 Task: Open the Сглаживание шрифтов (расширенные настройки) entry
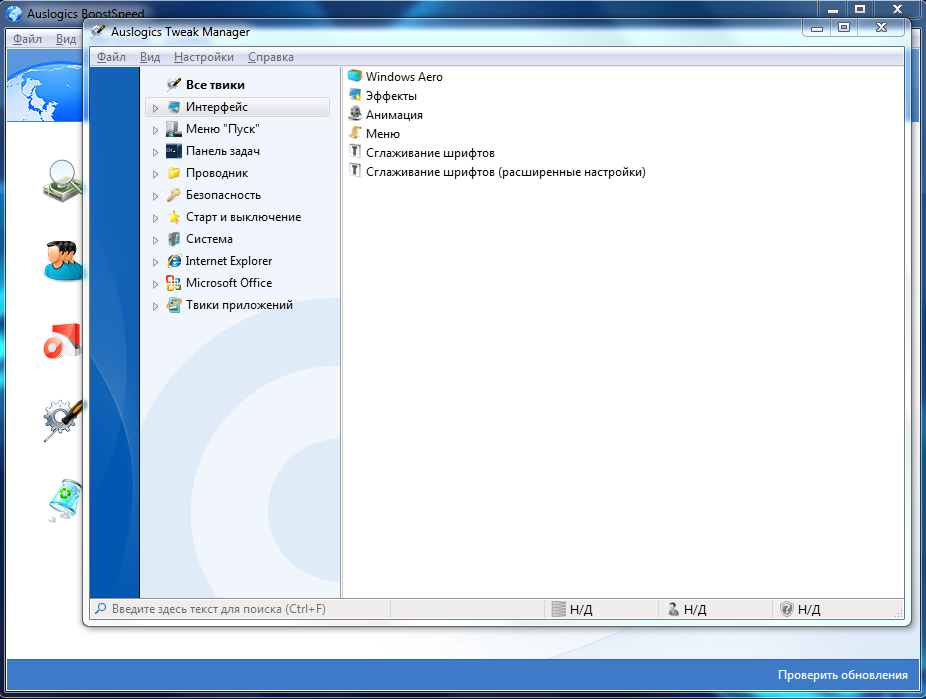point(506,172)
